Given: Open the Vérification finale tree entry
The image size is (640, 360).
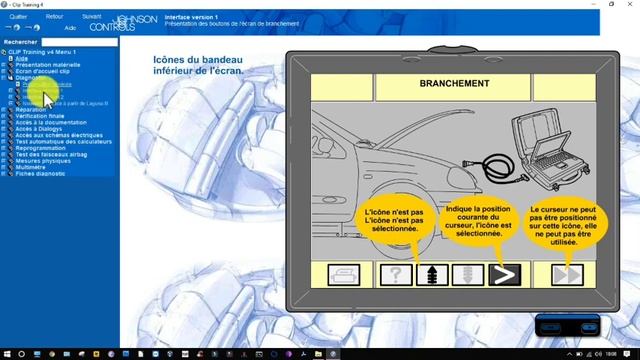Looking at the screenshot, I should (40, 116).
